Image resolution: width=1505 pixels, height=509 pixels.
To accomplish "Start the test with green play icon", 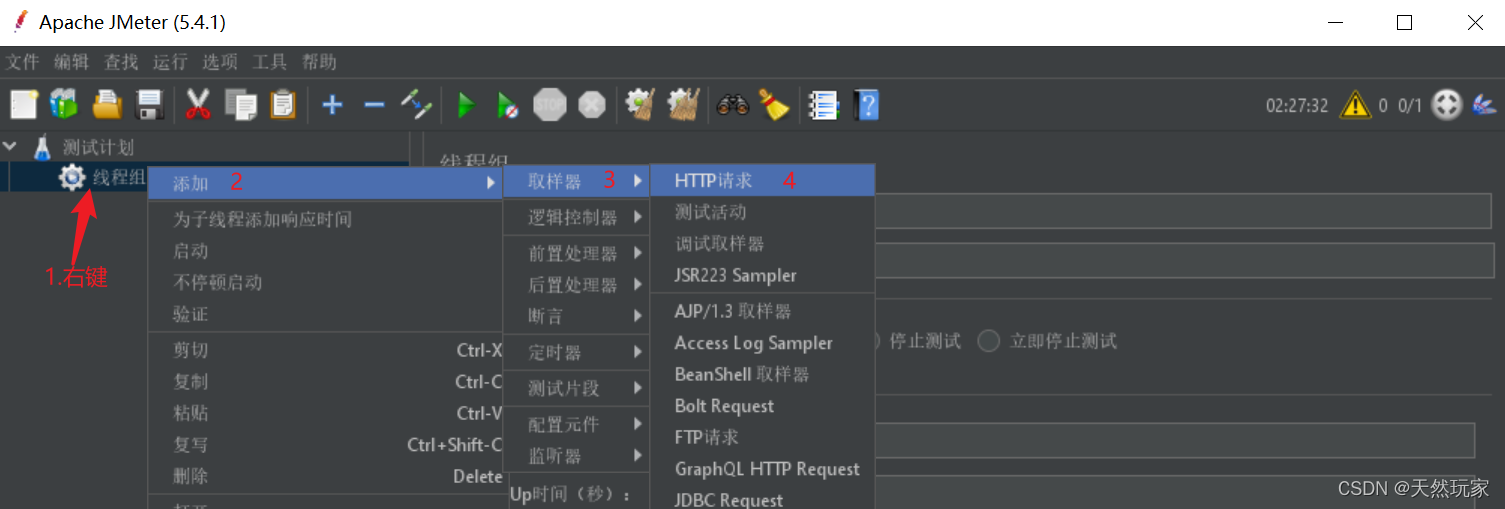I will [466, 104].
